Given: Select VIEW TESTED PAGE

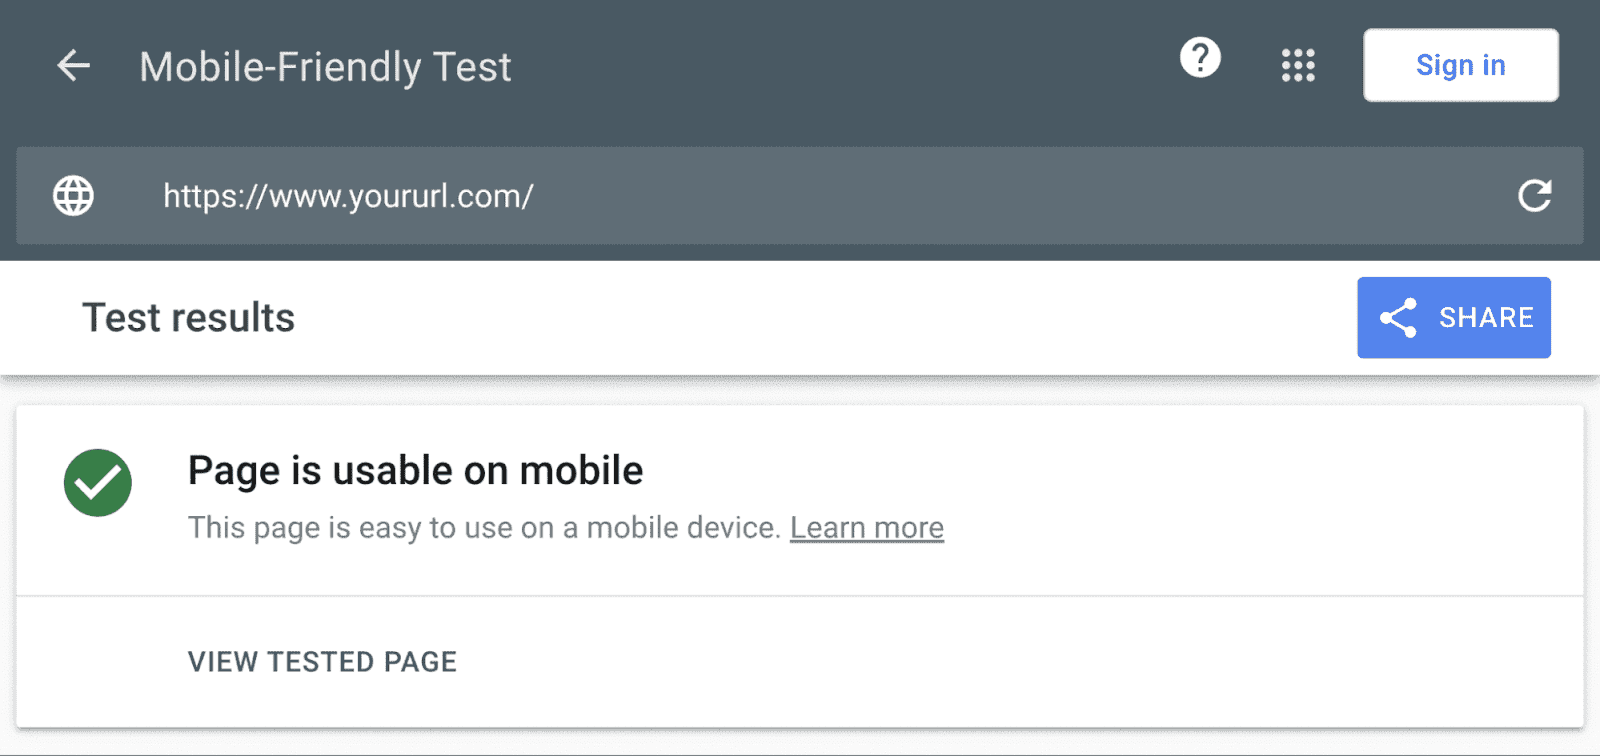Looking at the screenshot, I should tap(322, 661).
